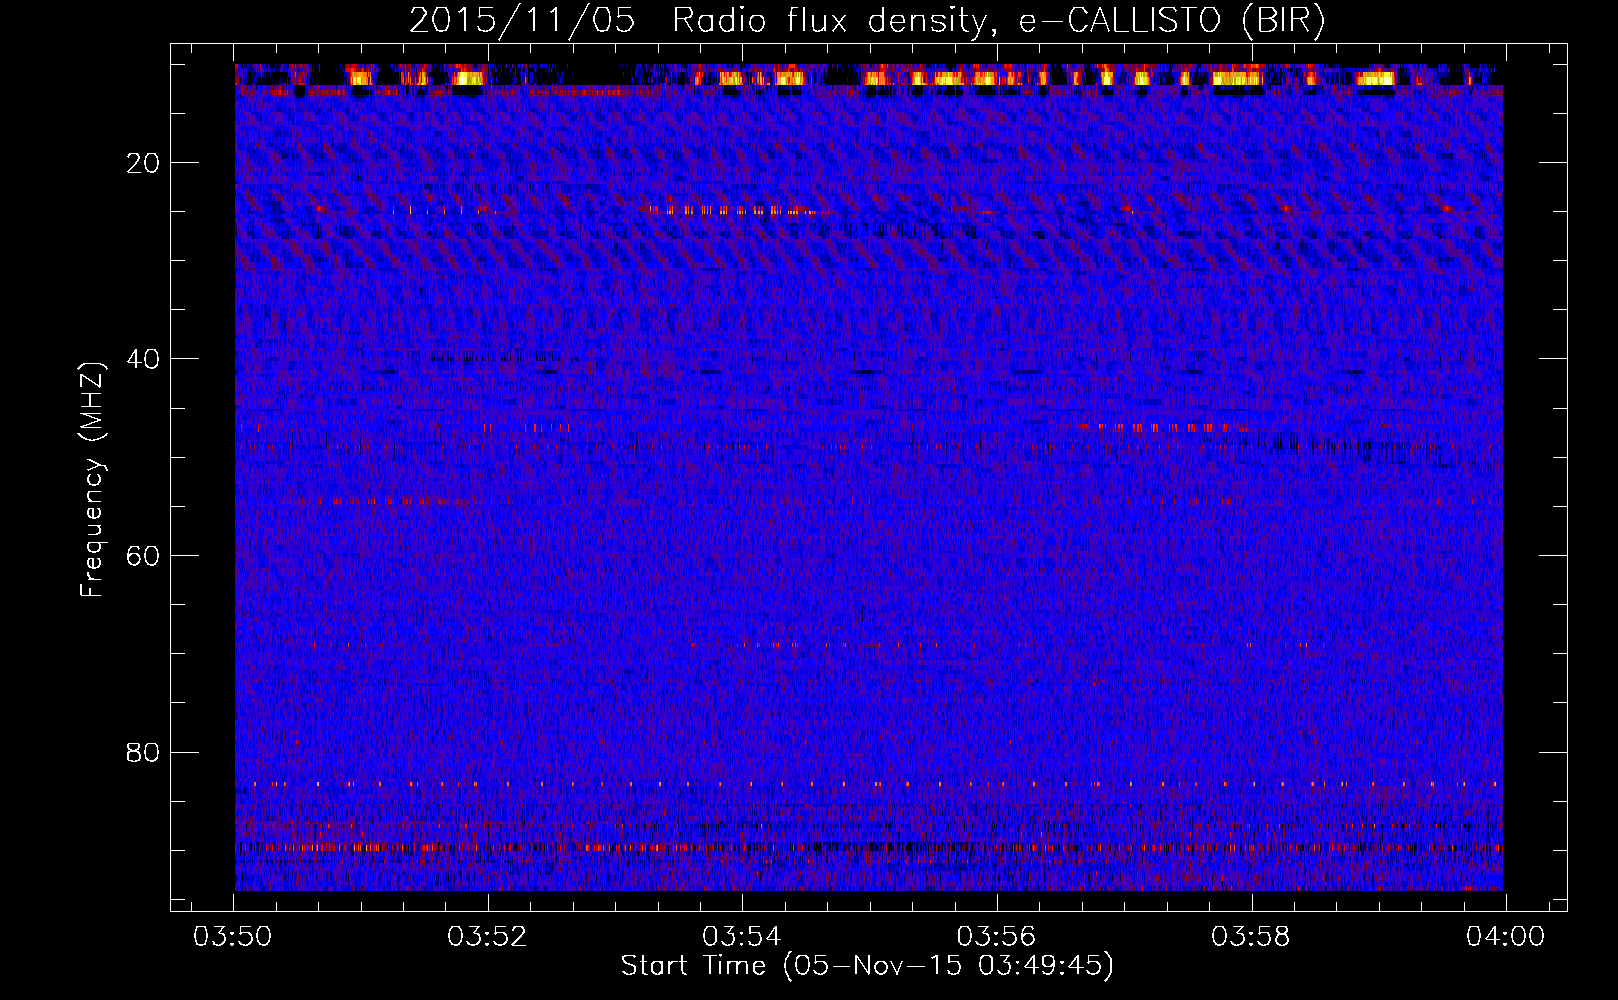Click the 03:54 time tick label

pos(742,937)
